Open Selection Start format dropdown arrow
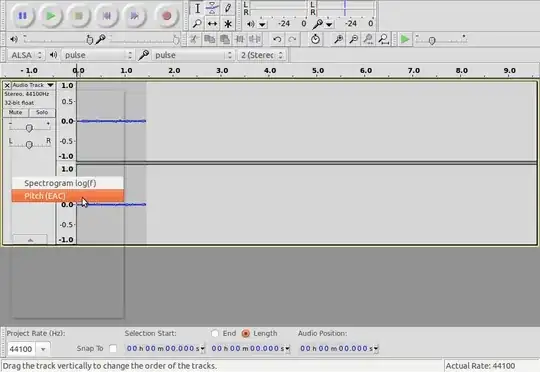540x372 pixels. pos(203,349)
